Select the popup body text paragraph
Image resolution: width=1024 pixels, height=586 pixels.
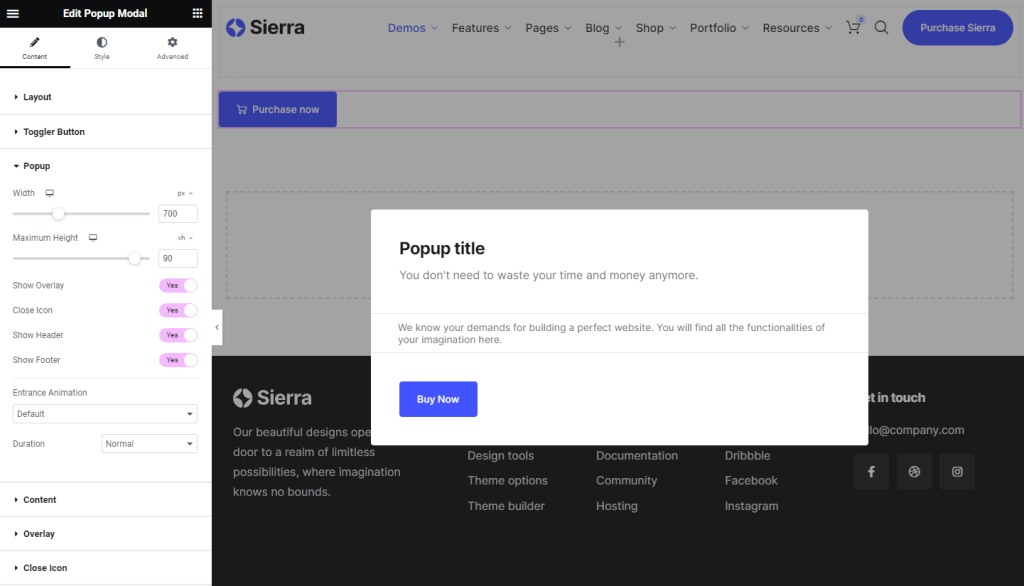click(611, 333)
